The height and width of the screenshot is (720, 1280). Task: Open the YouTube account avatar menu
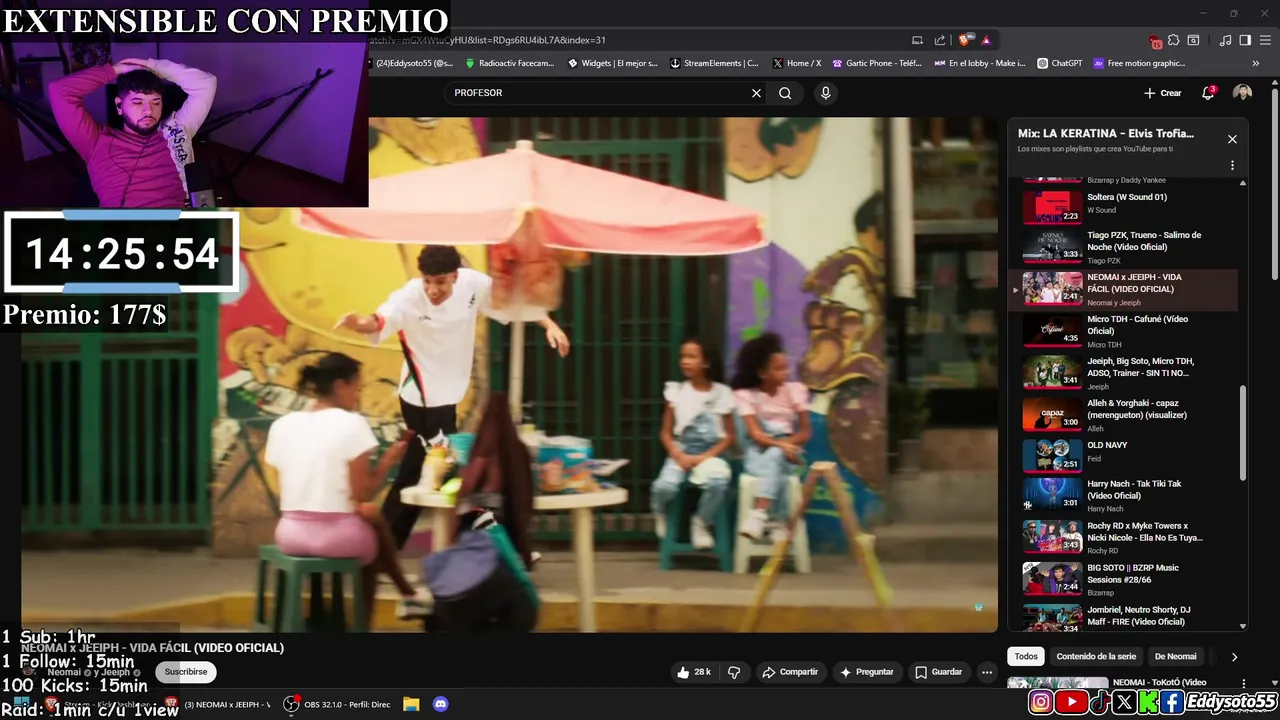[1242, 93]
